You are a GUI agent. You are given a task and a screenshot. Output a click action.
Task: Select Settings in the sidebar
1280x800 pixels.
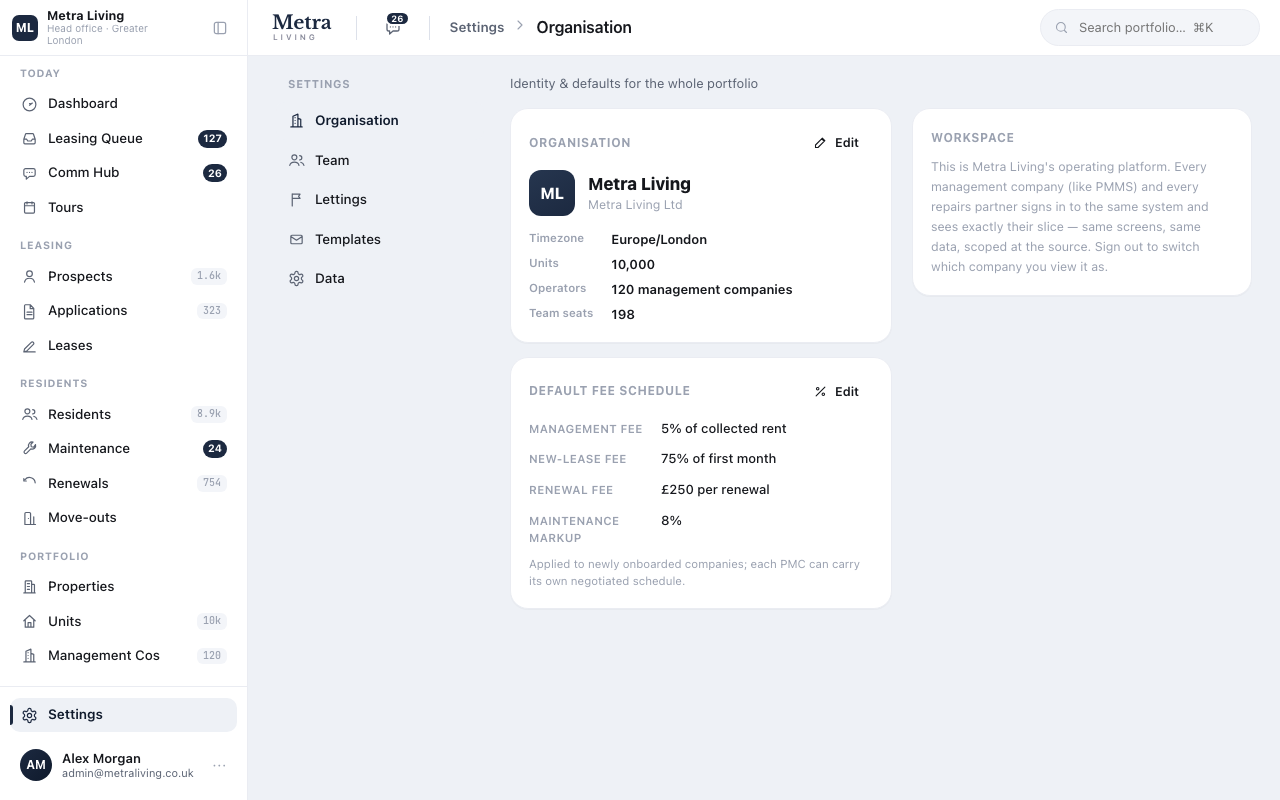point(124,715)
